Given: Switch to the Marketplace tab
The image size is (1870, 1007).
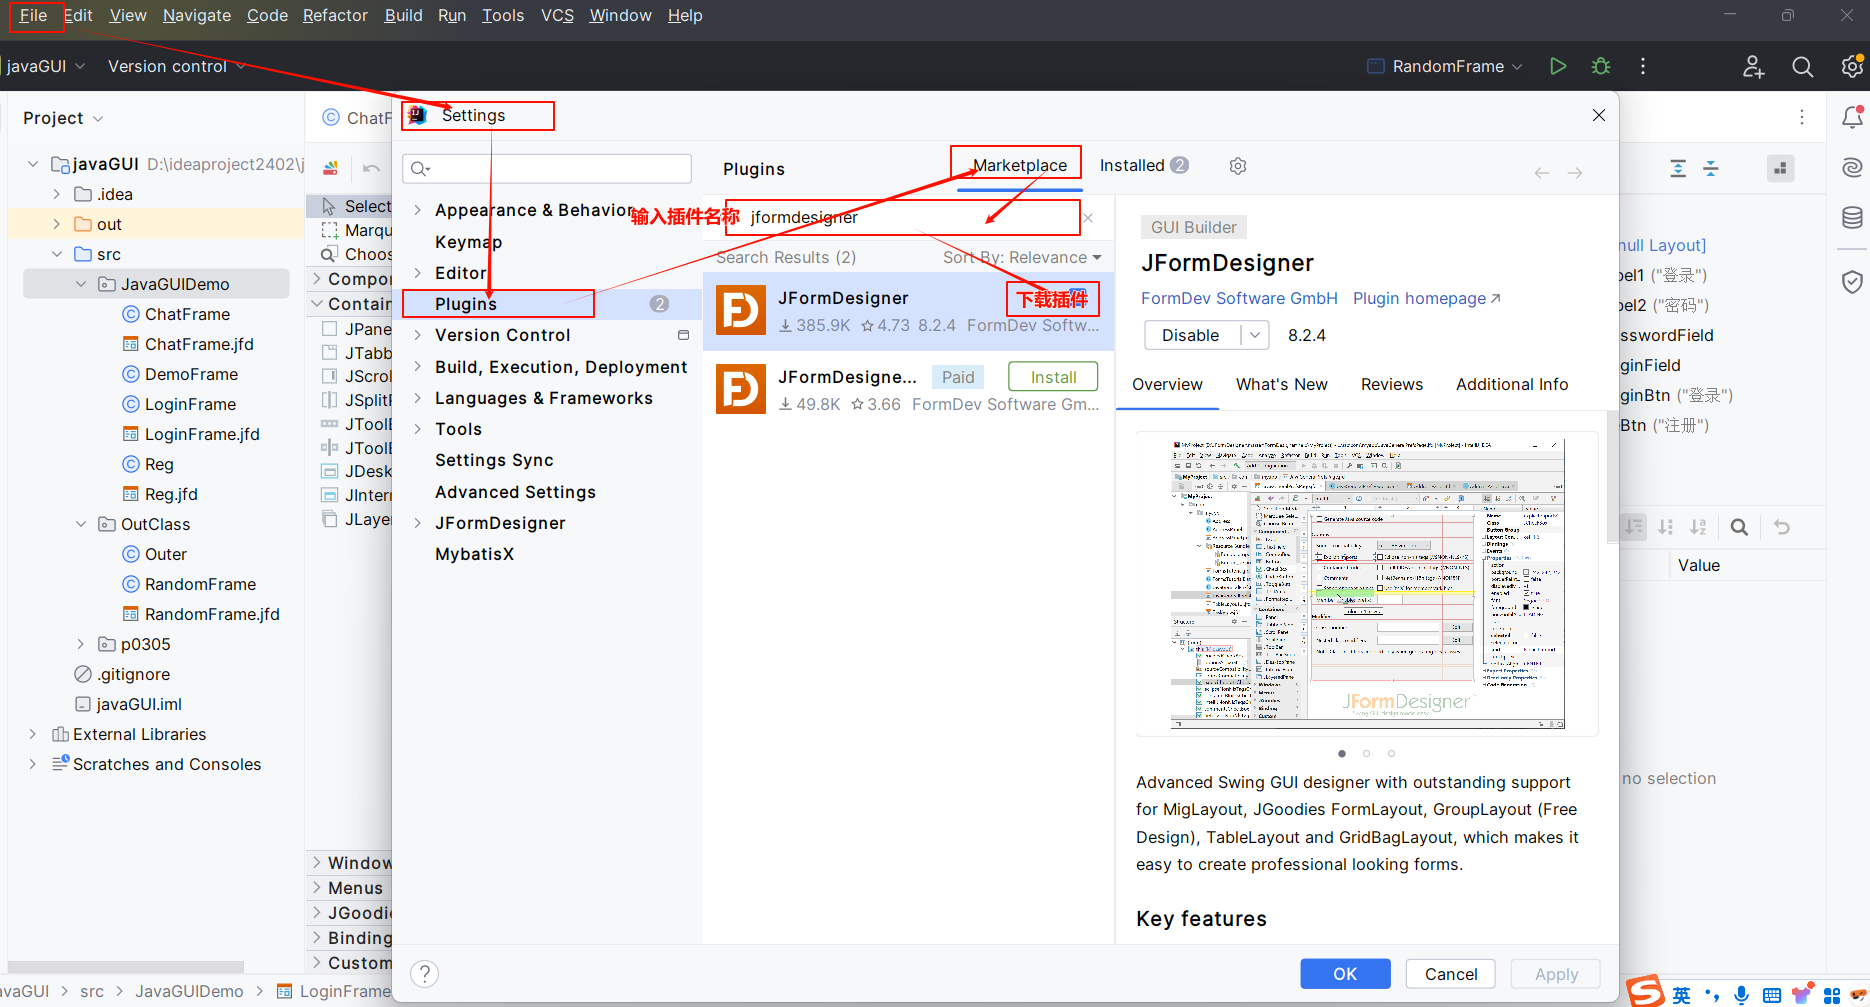Looking at the screenshot, I should tap(1019, 165).
